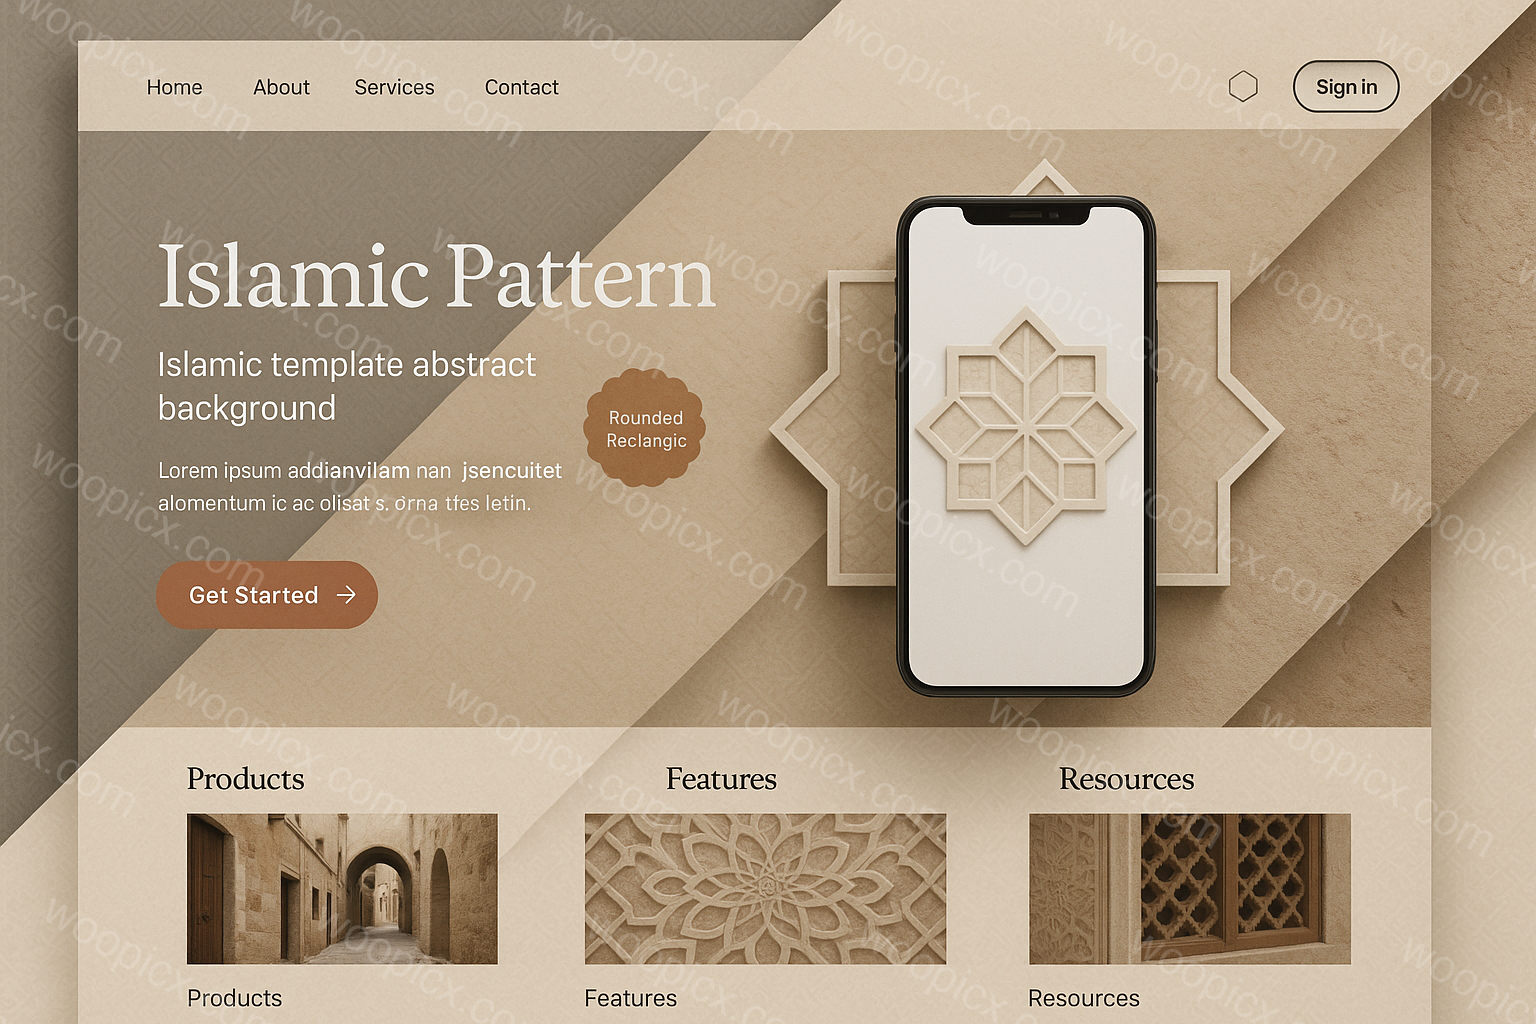
Task: Click the Resources serif heading
Action: [1126, 779]
